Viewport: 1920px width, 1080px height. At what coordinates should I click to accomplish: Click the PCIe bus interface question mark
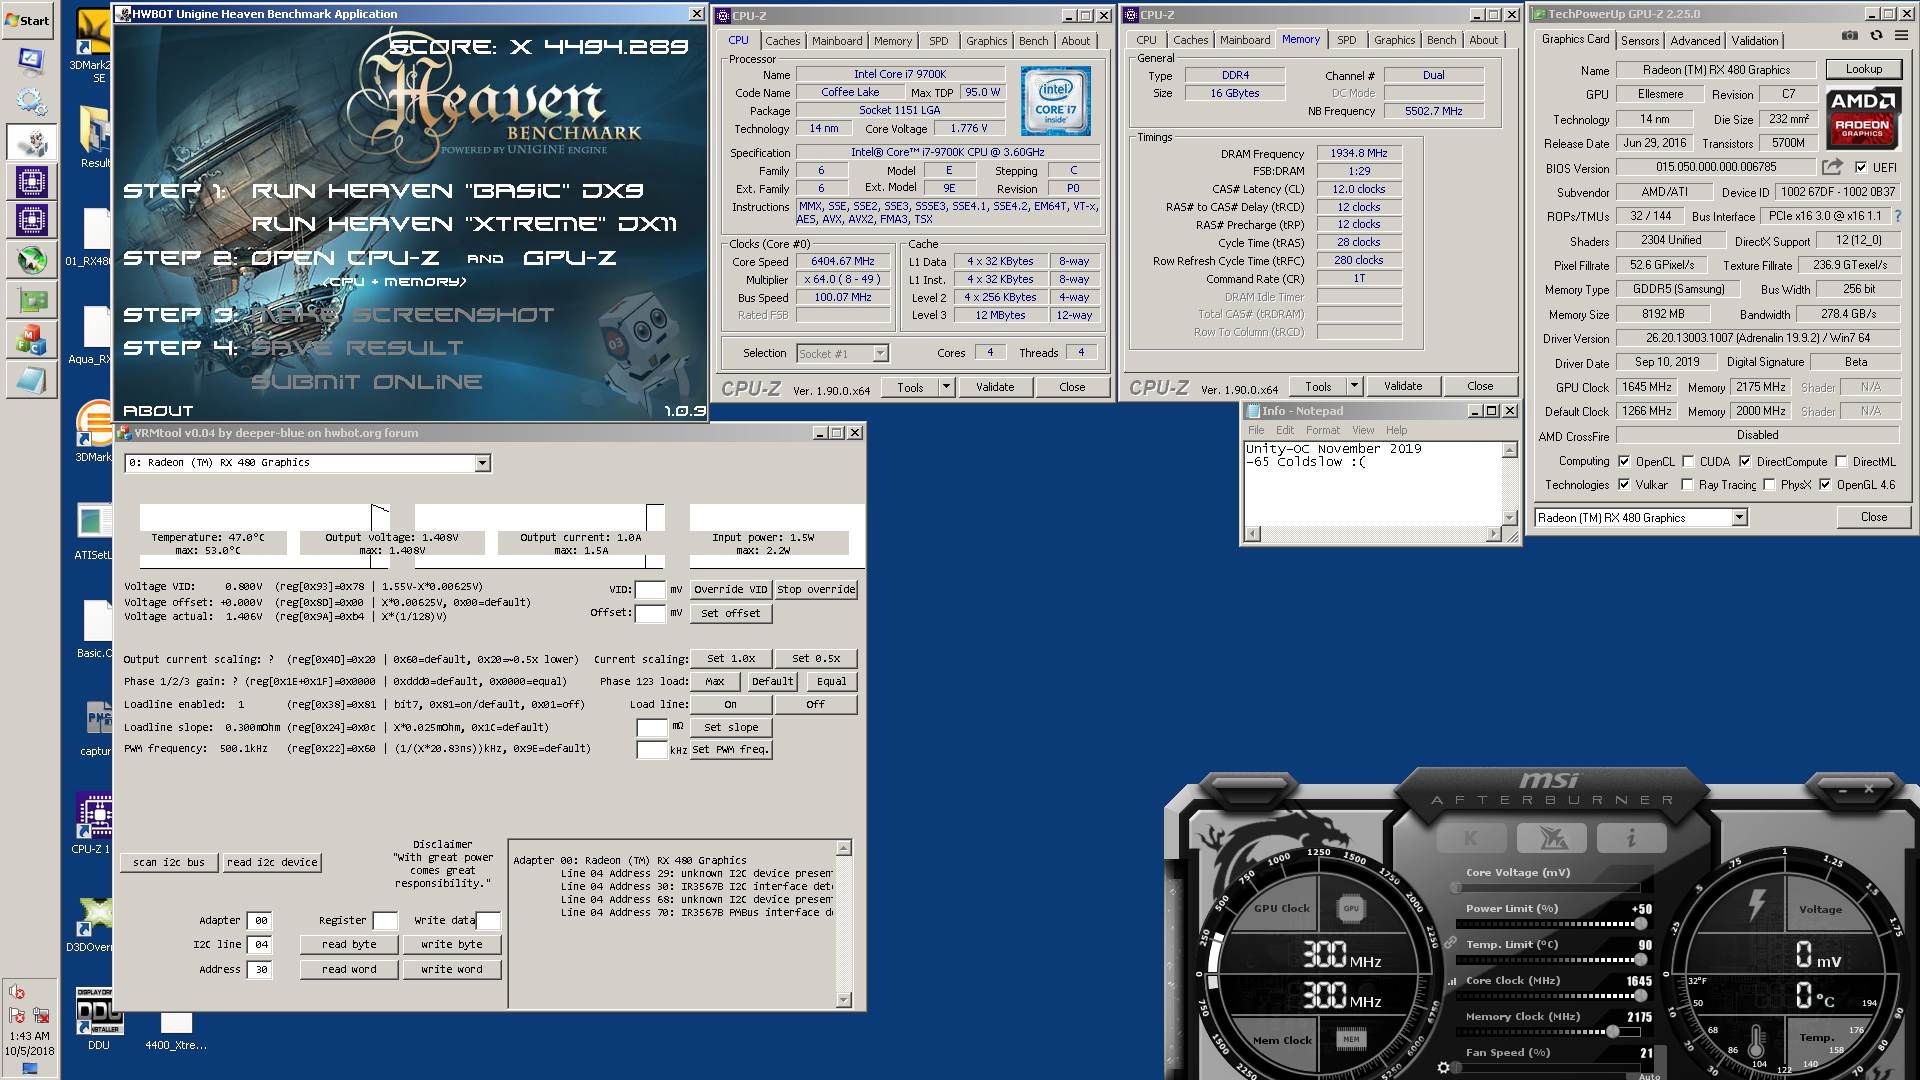coord(1897,216)
